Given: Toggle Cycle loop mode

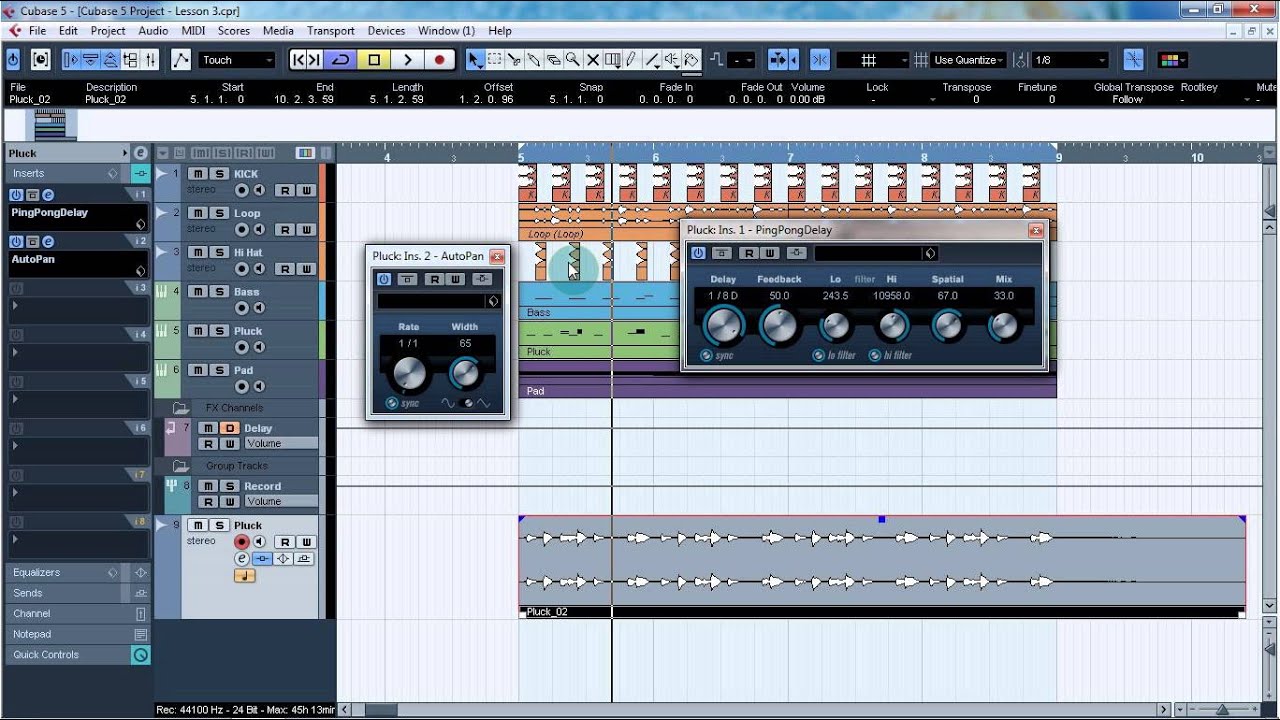Looking at the screenshot, I should click(341, 60).
